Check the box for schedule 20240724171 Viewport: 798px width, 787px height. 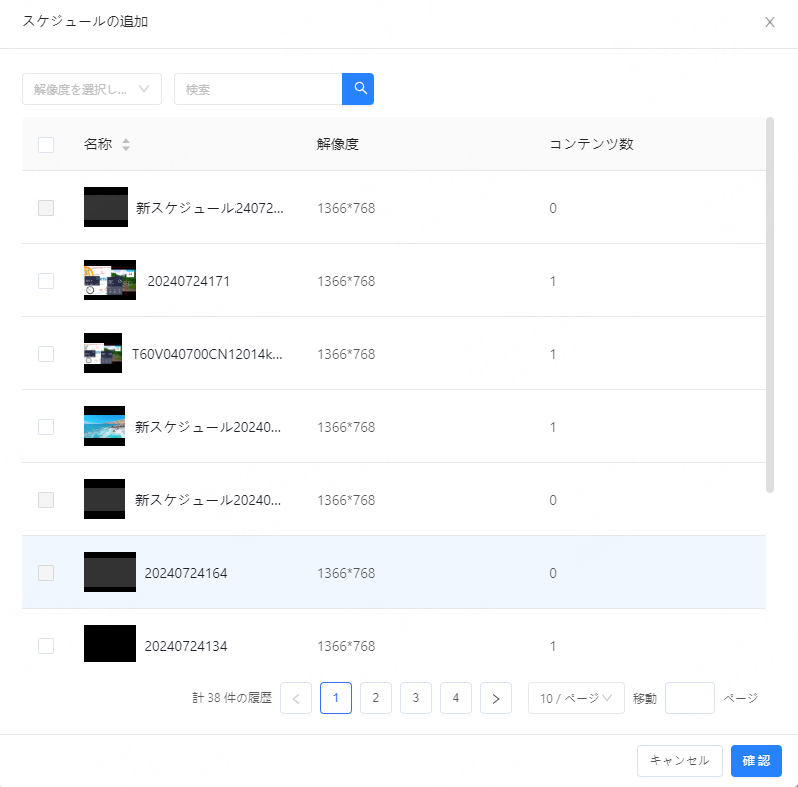pos(46,281)
